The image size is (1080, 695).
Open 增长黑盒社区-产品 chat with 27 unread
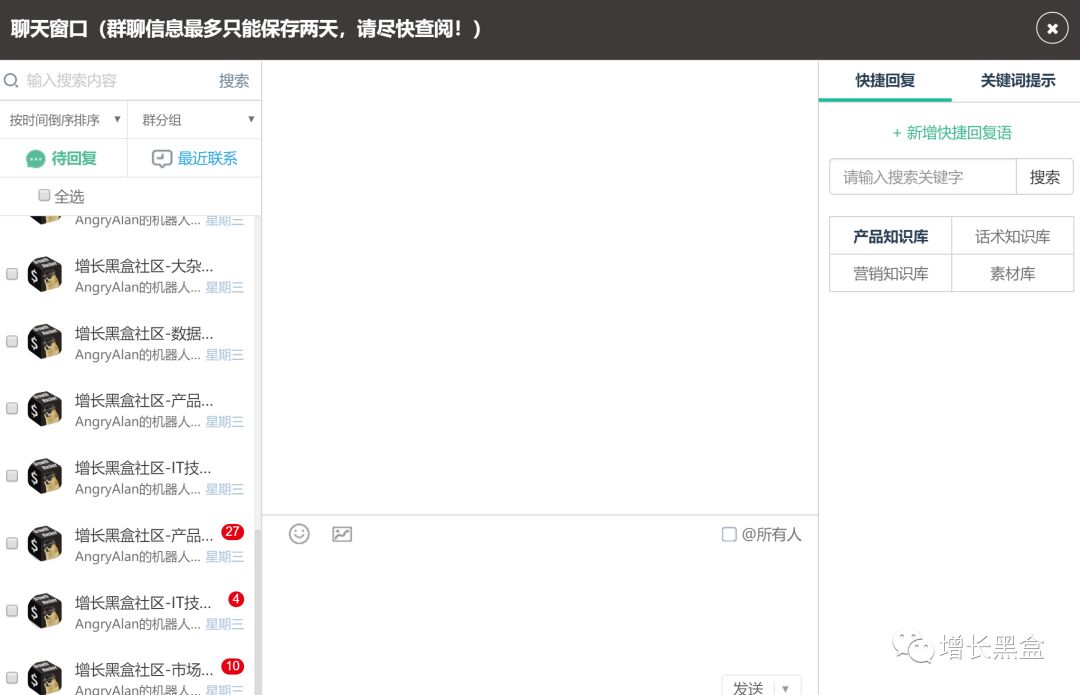[x=127, y=543]
